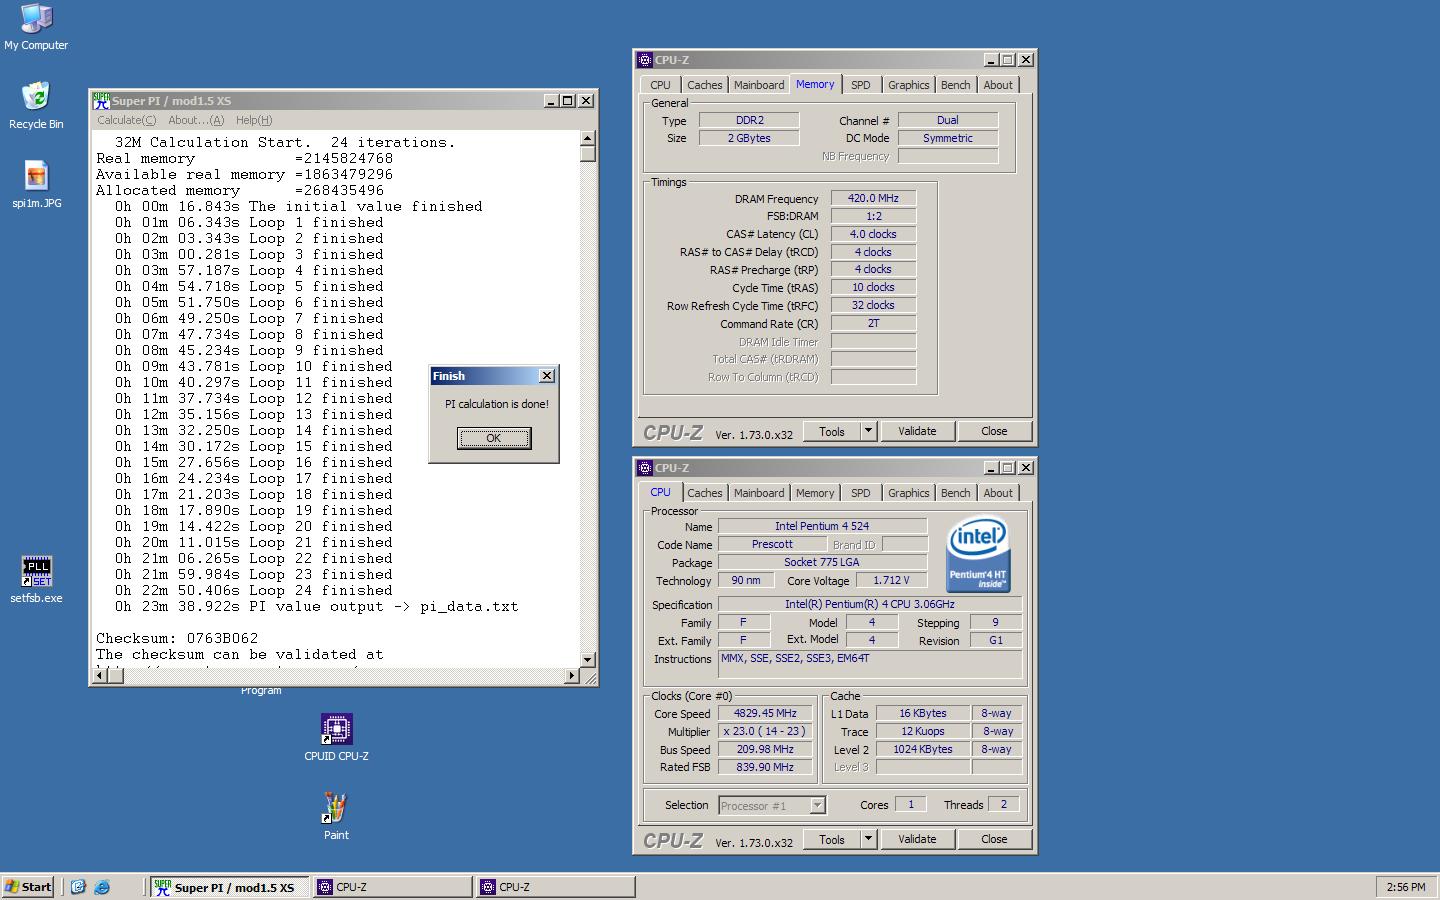
Task: Click Super PI vertical scrollbar down arrow
Action: point(588,659)
